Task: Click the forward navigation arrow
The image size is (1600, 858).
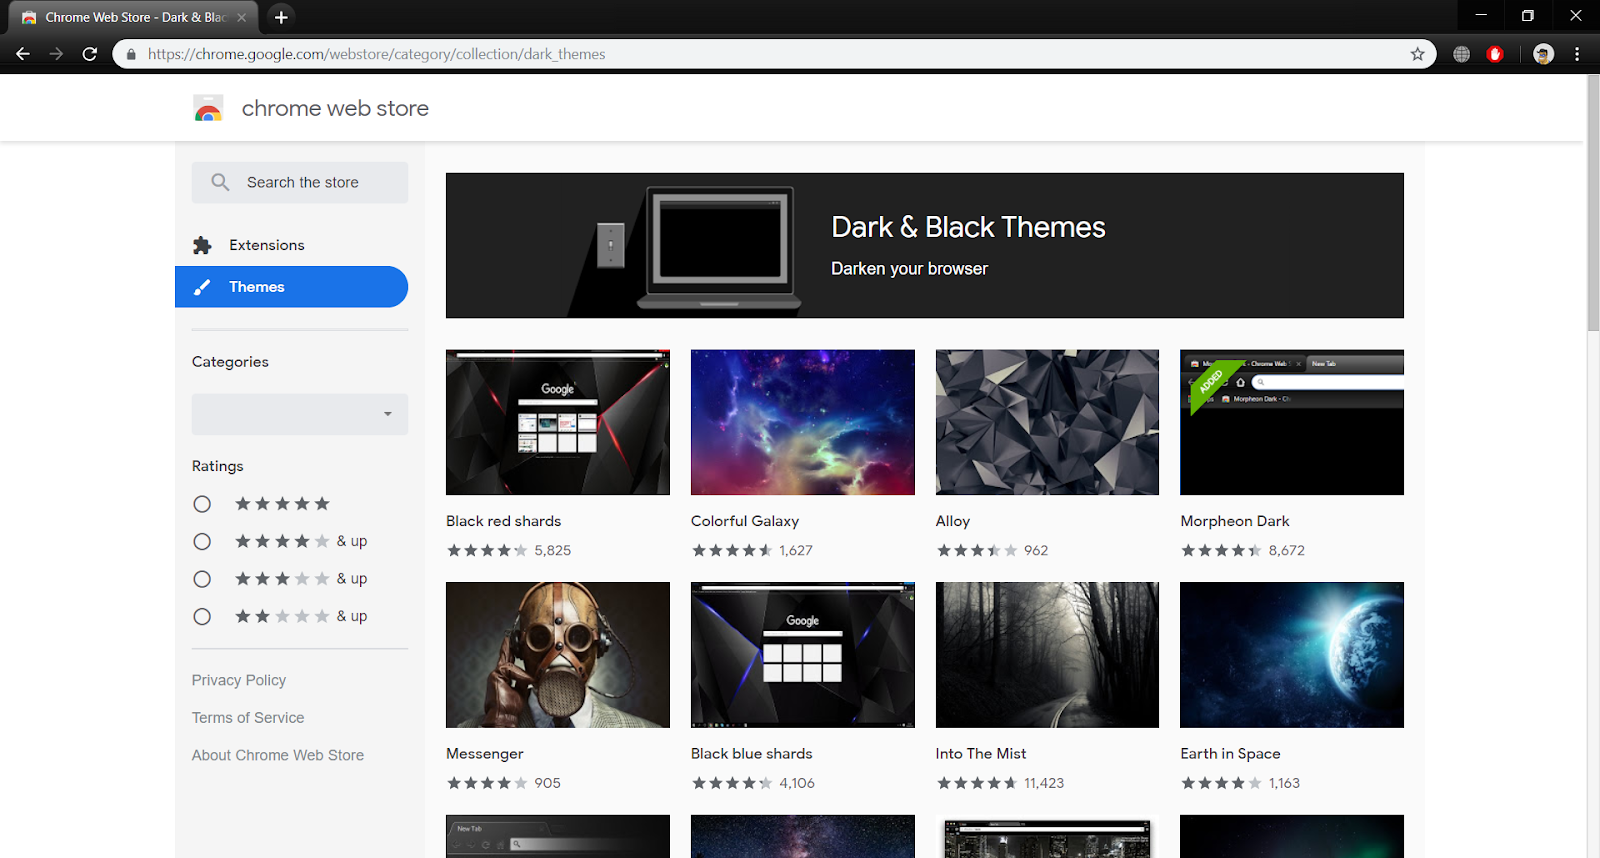Action: pos(56,54)
